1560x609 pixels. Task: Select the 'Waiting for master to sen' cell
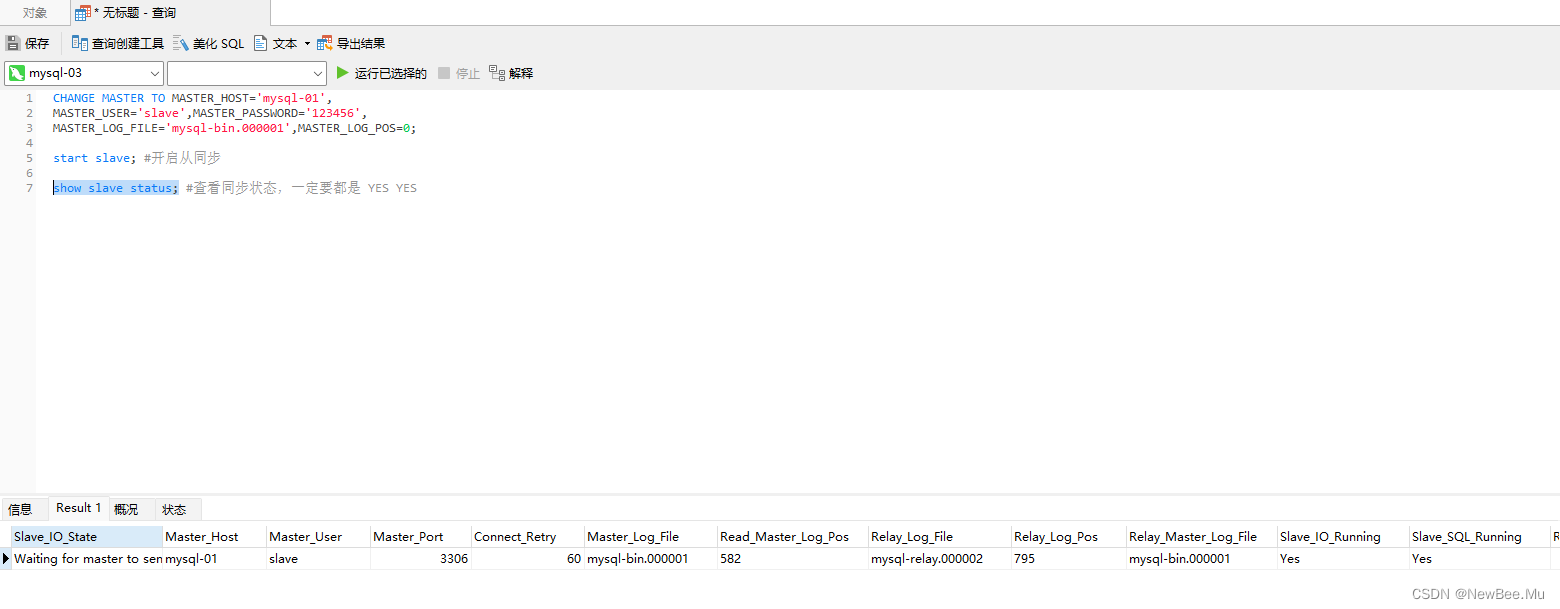pyautogui.click(x=86, y=559)
